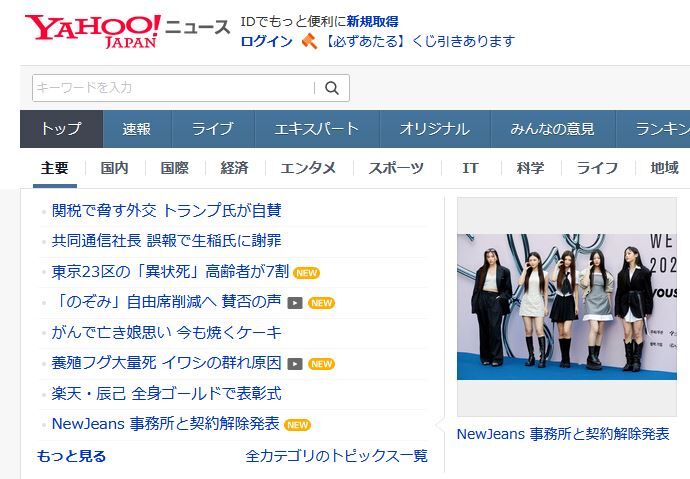The image size is (690, 479).
Task: Open the エキスパート tab
Action: (x=317, y=129)
